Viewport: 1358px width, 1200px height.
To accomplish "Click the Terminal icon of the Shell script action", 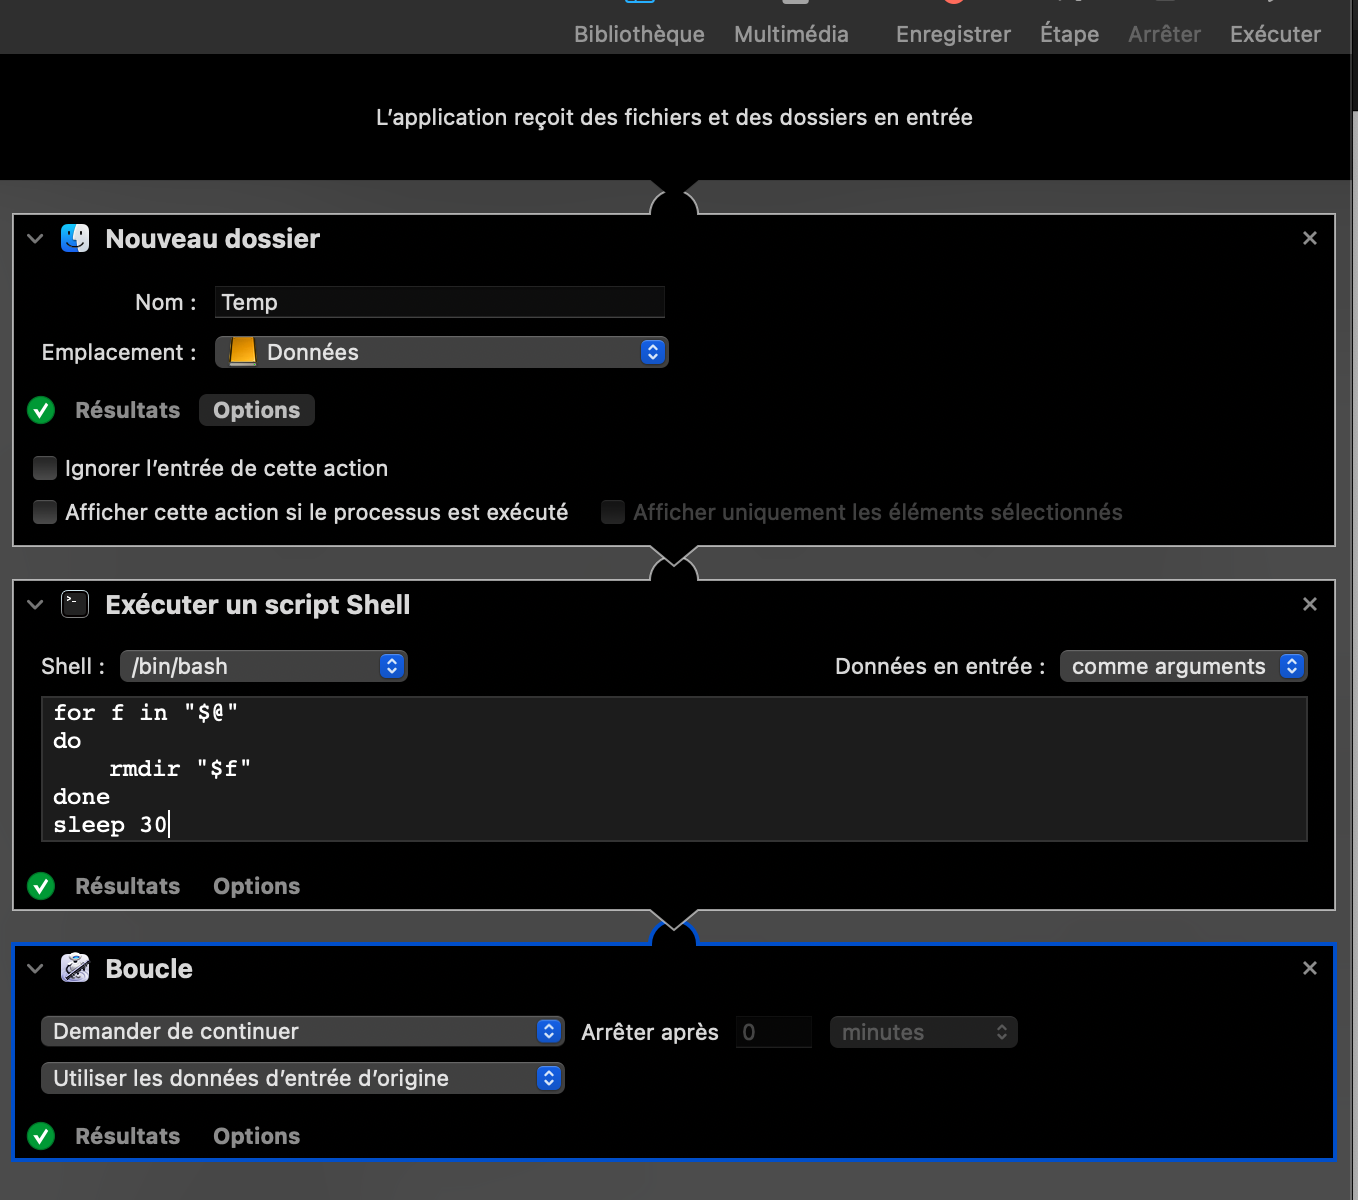I will click(x=75, y=604).
